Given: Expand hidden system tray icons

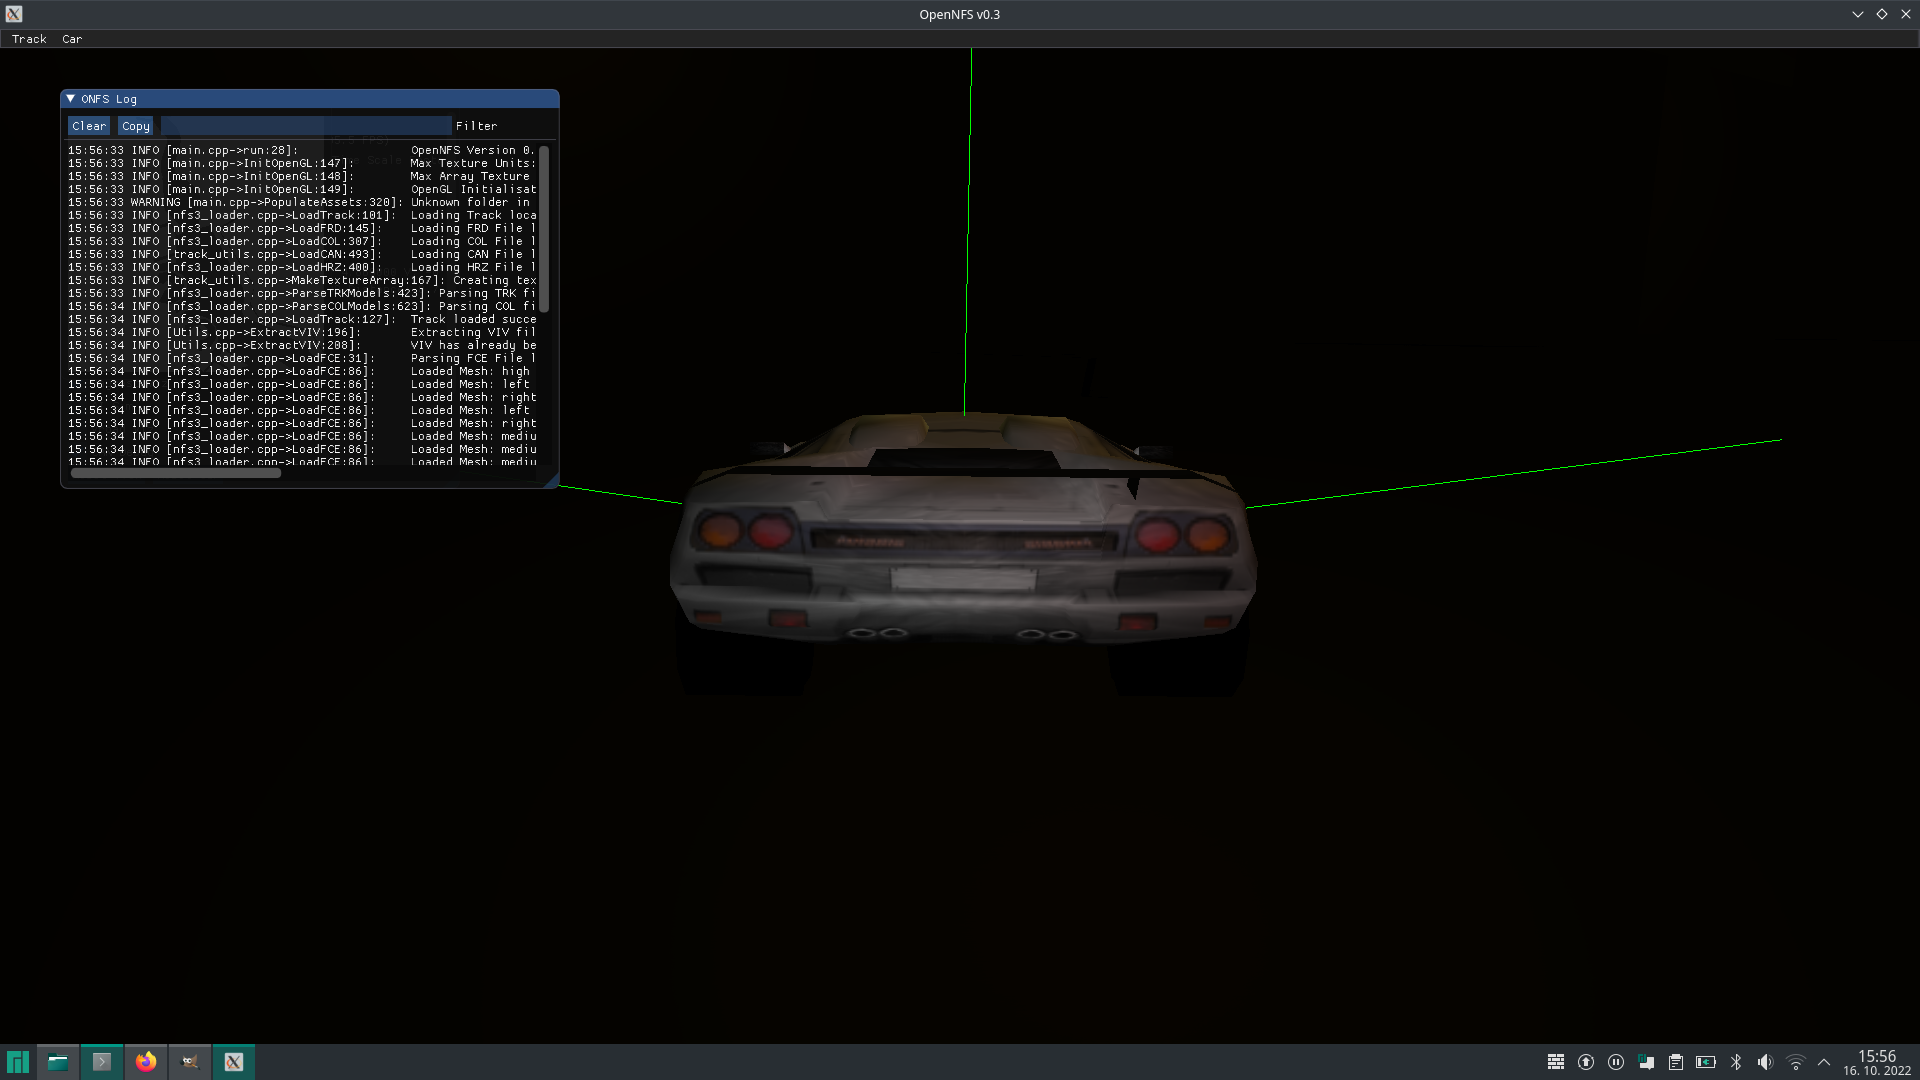Looking at the screenshot, I should point(1825,1062).
